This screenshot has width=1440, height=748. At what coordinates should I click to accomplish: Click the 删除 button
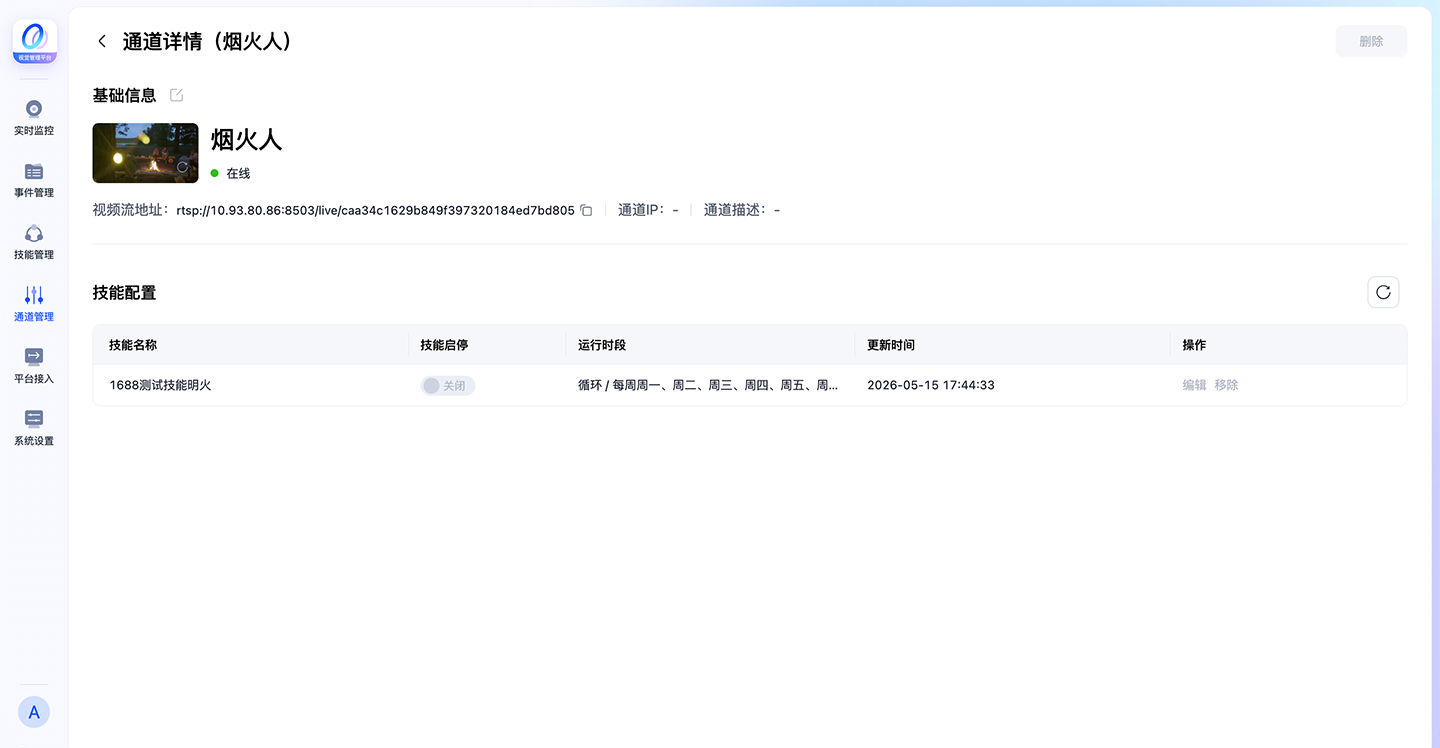click(1371, 41)
